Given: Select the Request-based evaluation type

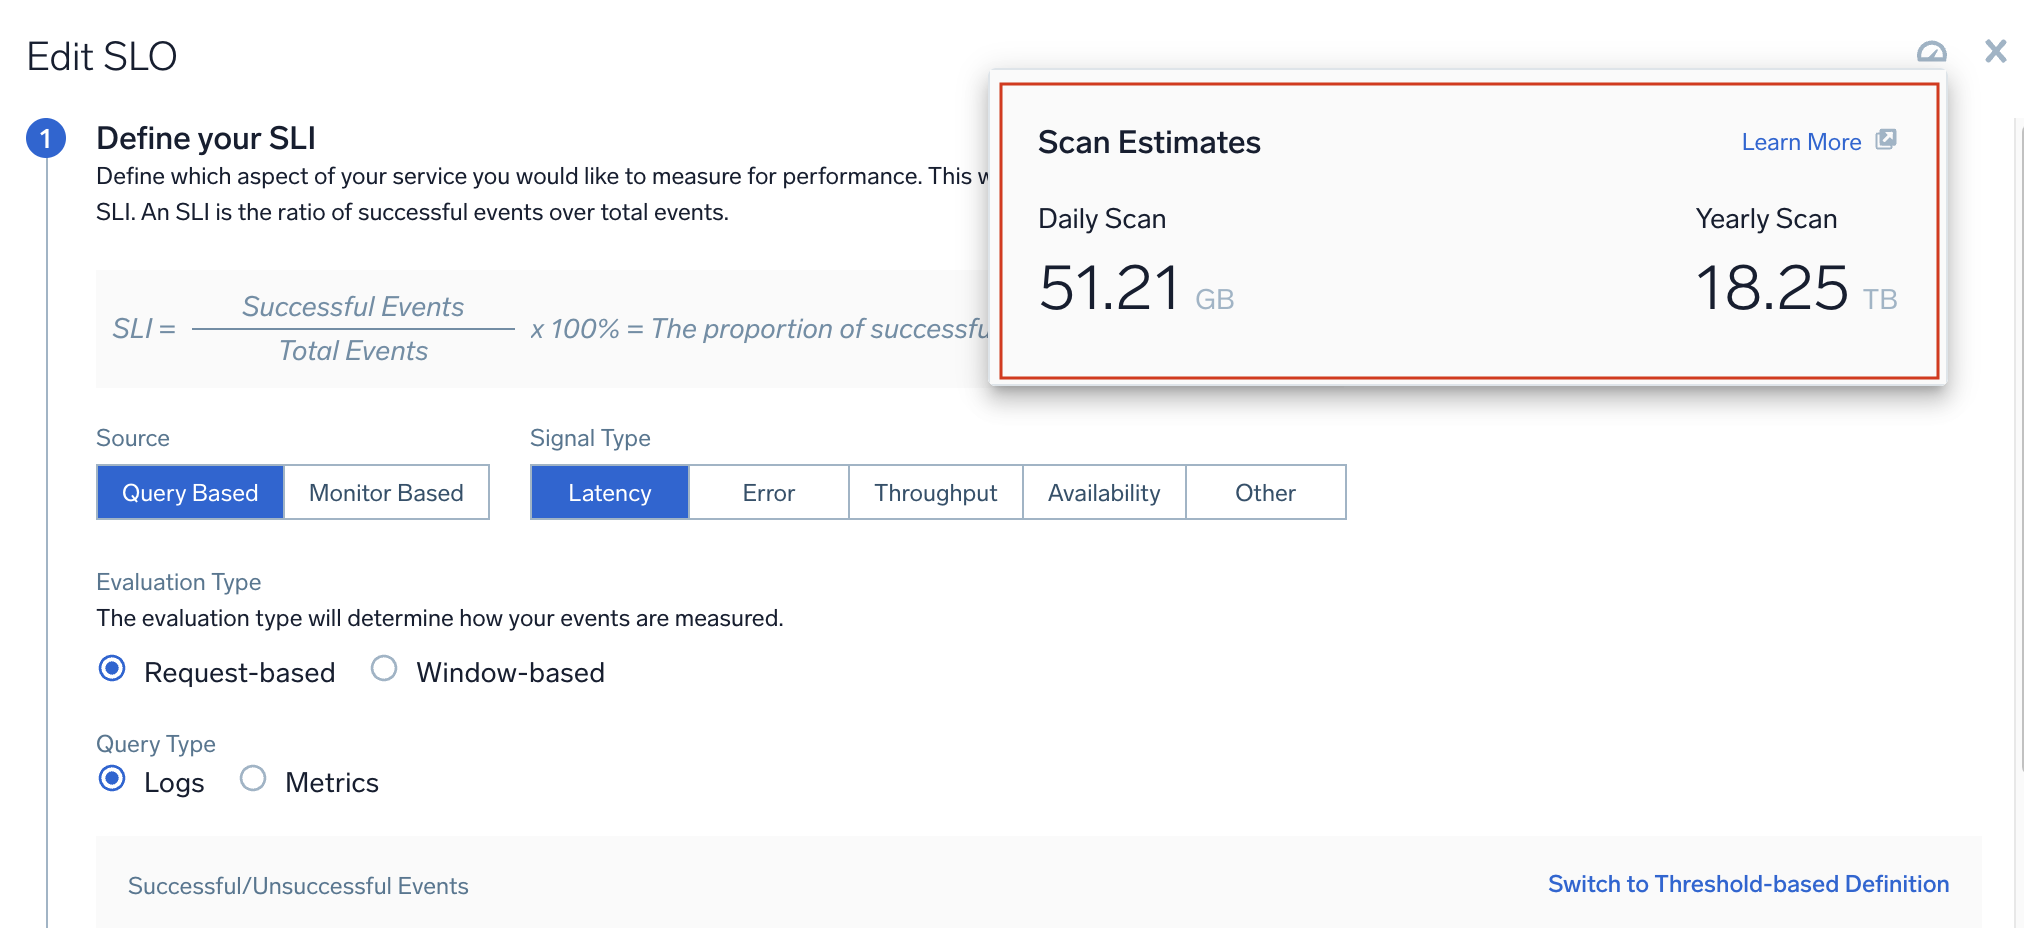Looking at the screenshot, I should (111, 670).
